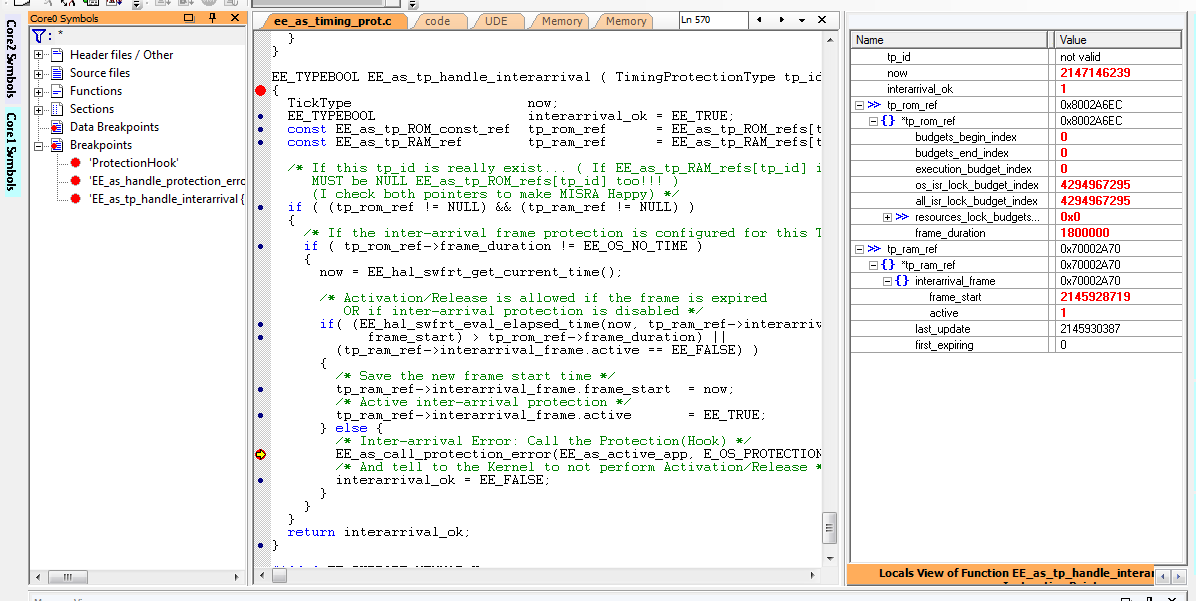1196x601 pixels.
Task: Click the red dot beside 'ProtectionHook' breakpoint
Action: pos(76,163)
